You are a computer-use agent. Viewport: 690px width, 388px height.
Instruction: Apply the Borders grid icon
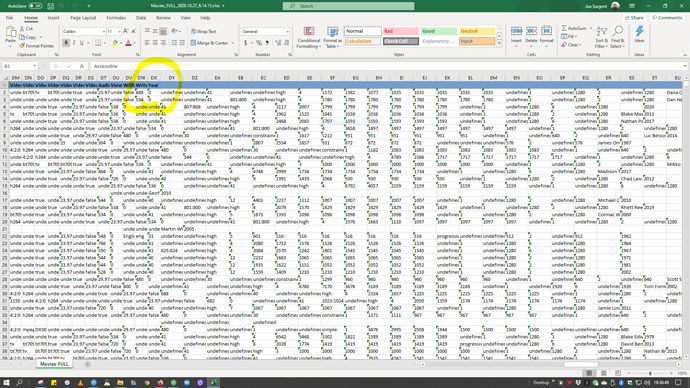(x=98, y=43)
